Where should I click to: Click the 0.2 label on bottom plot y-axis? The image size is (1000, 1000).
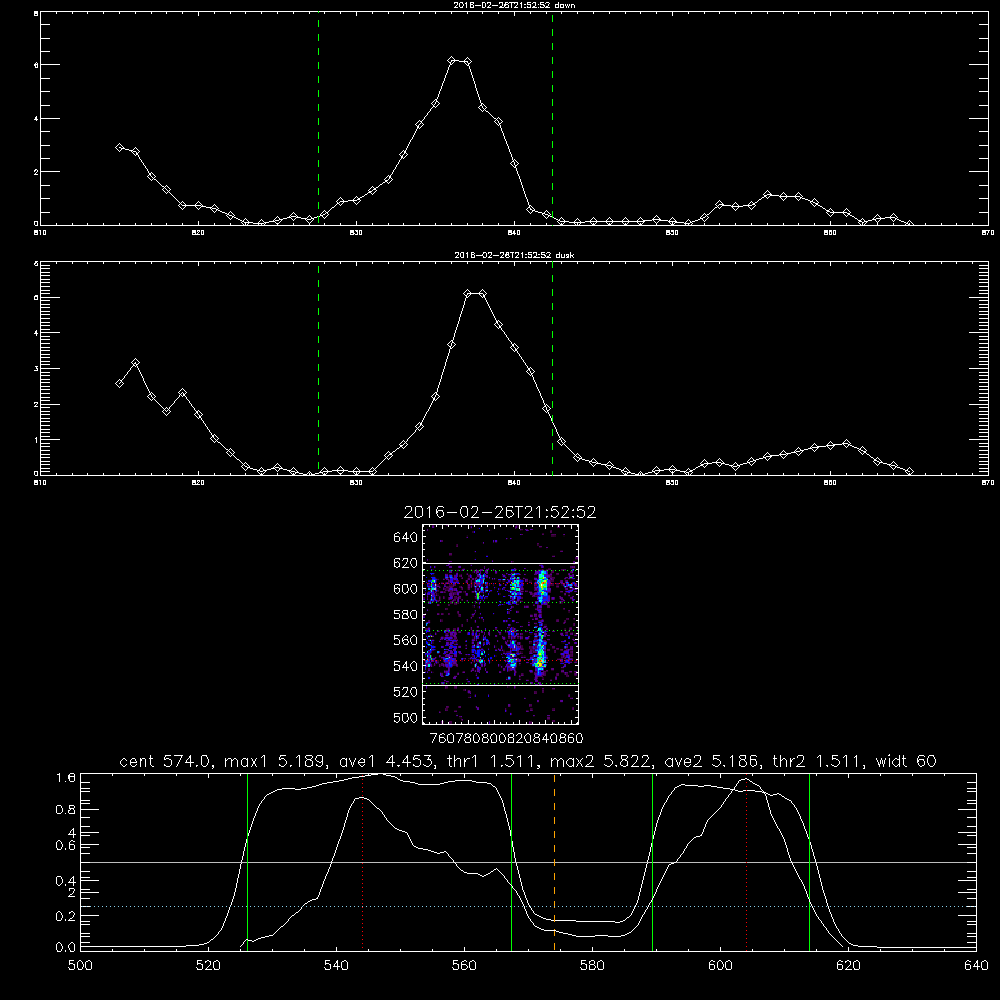pyautogui.click(x=66, y=916)
